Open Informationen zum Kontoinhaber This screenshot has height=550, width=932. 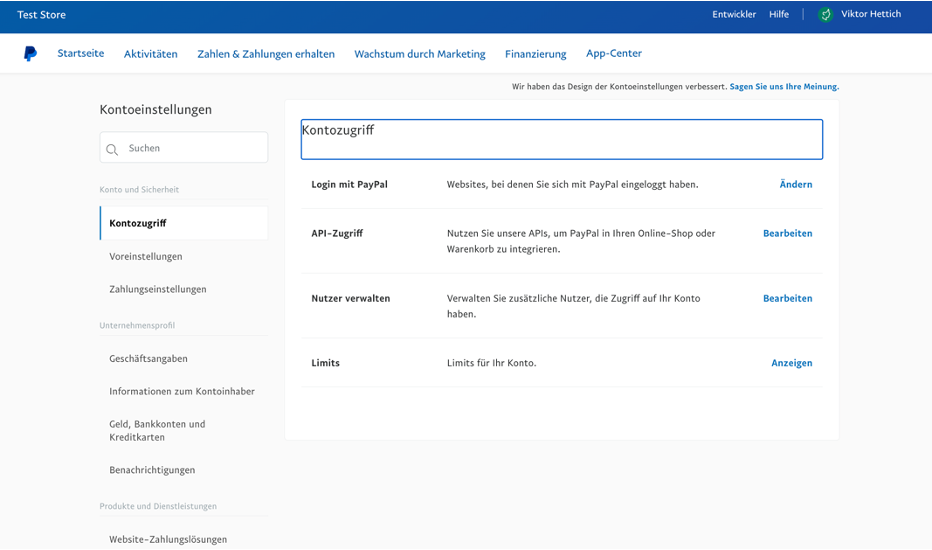point(182,391)
